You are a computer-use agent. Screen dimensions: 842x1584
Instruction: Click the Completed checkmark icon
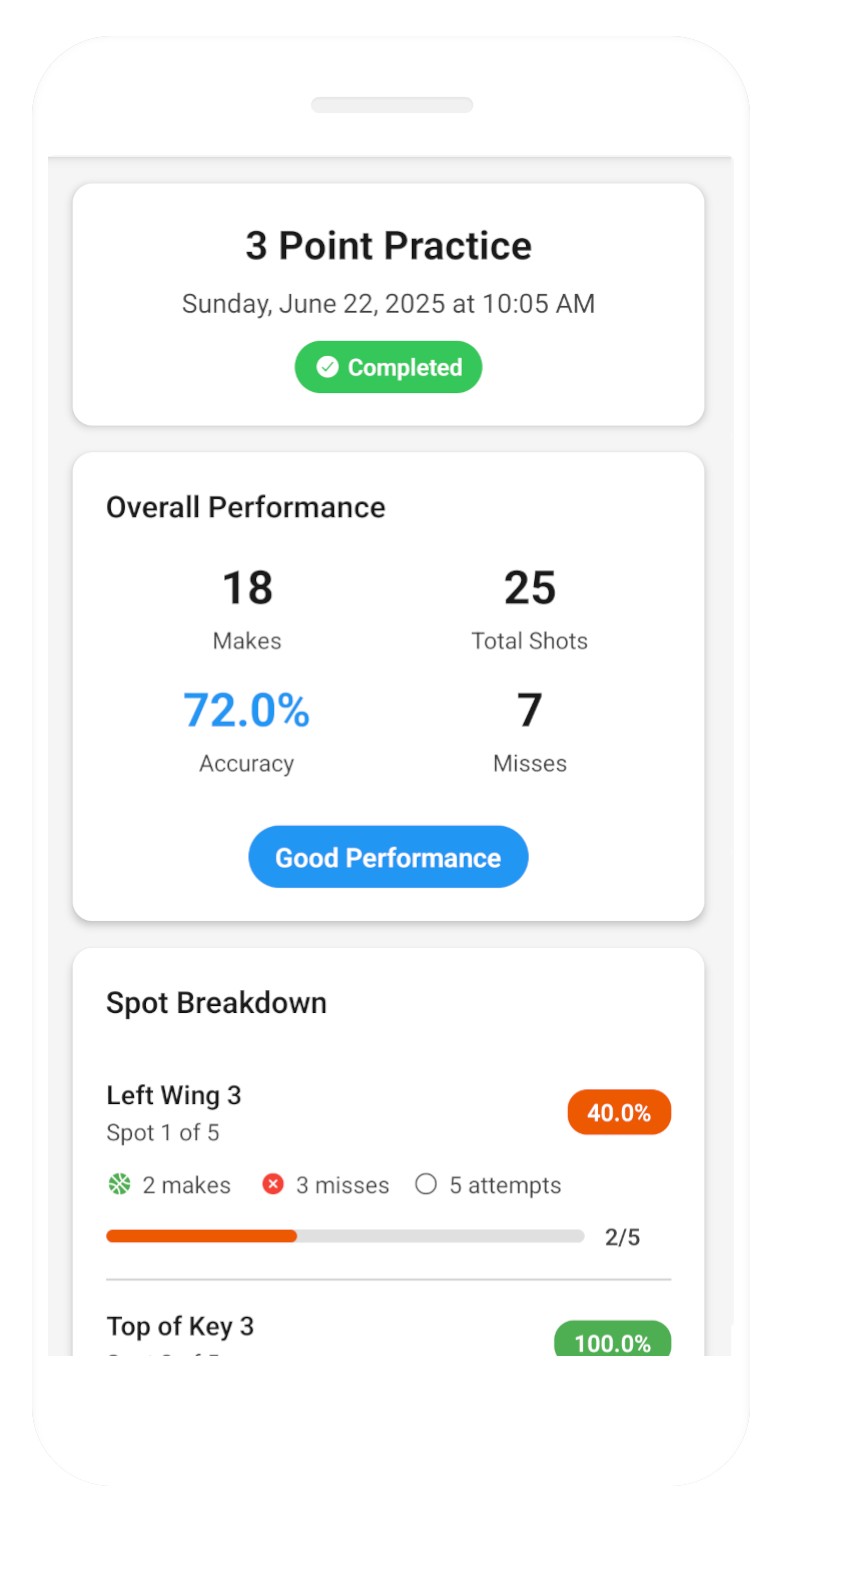327,367
